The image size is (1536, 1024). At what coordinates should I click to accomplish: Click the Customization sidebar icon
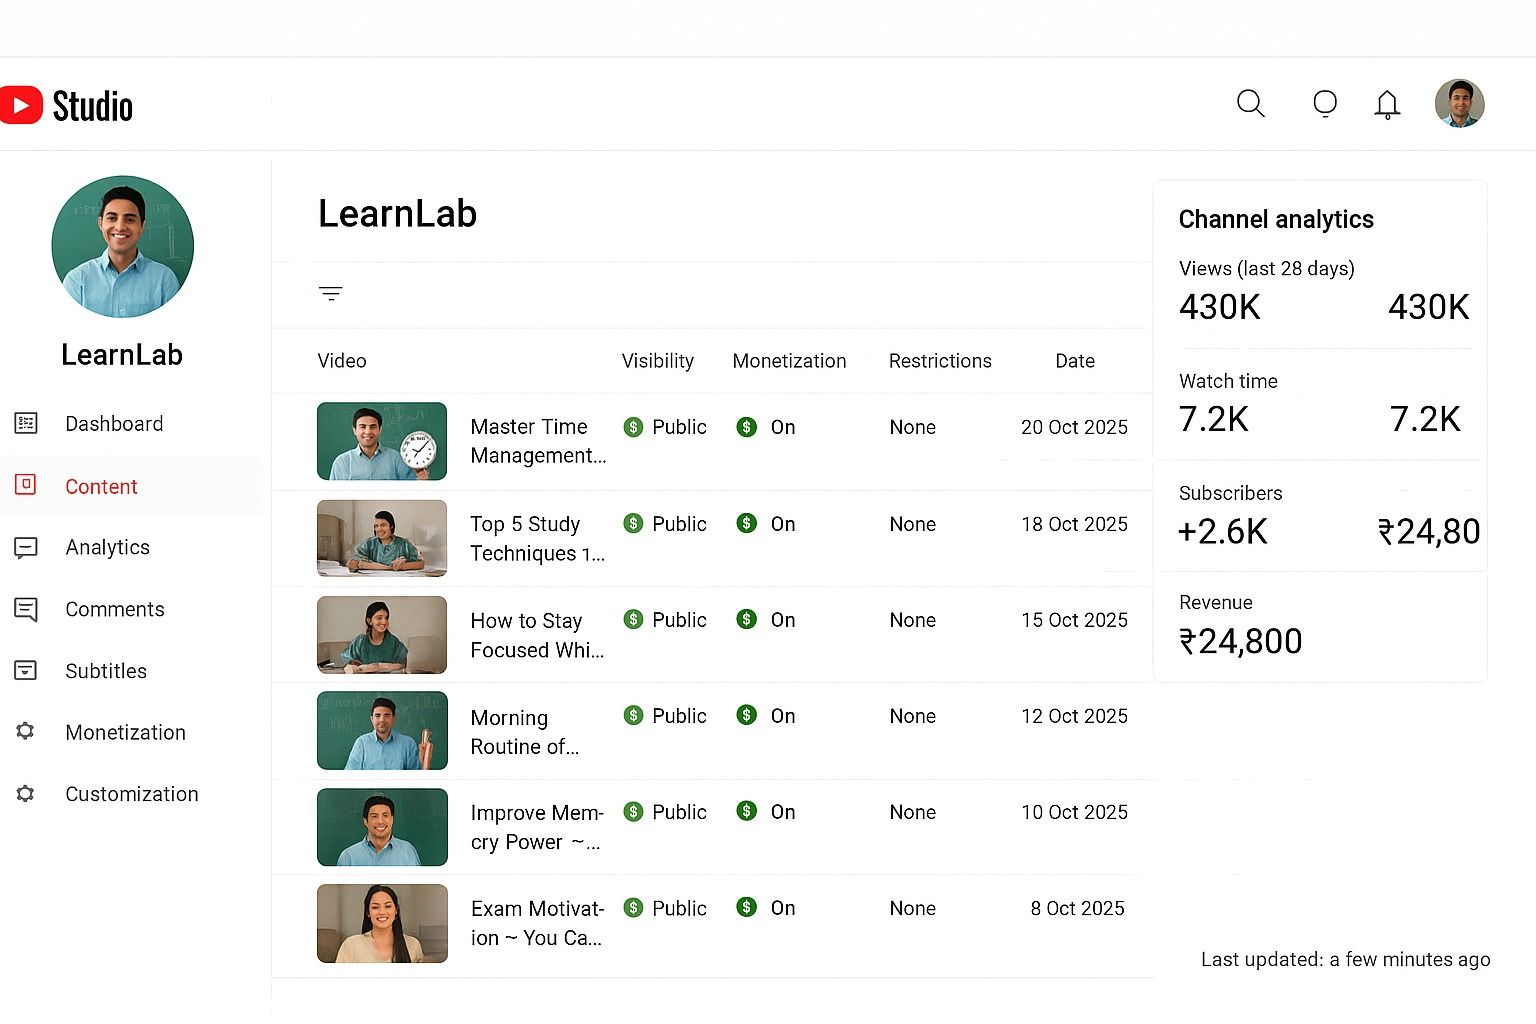pos(26,794)
